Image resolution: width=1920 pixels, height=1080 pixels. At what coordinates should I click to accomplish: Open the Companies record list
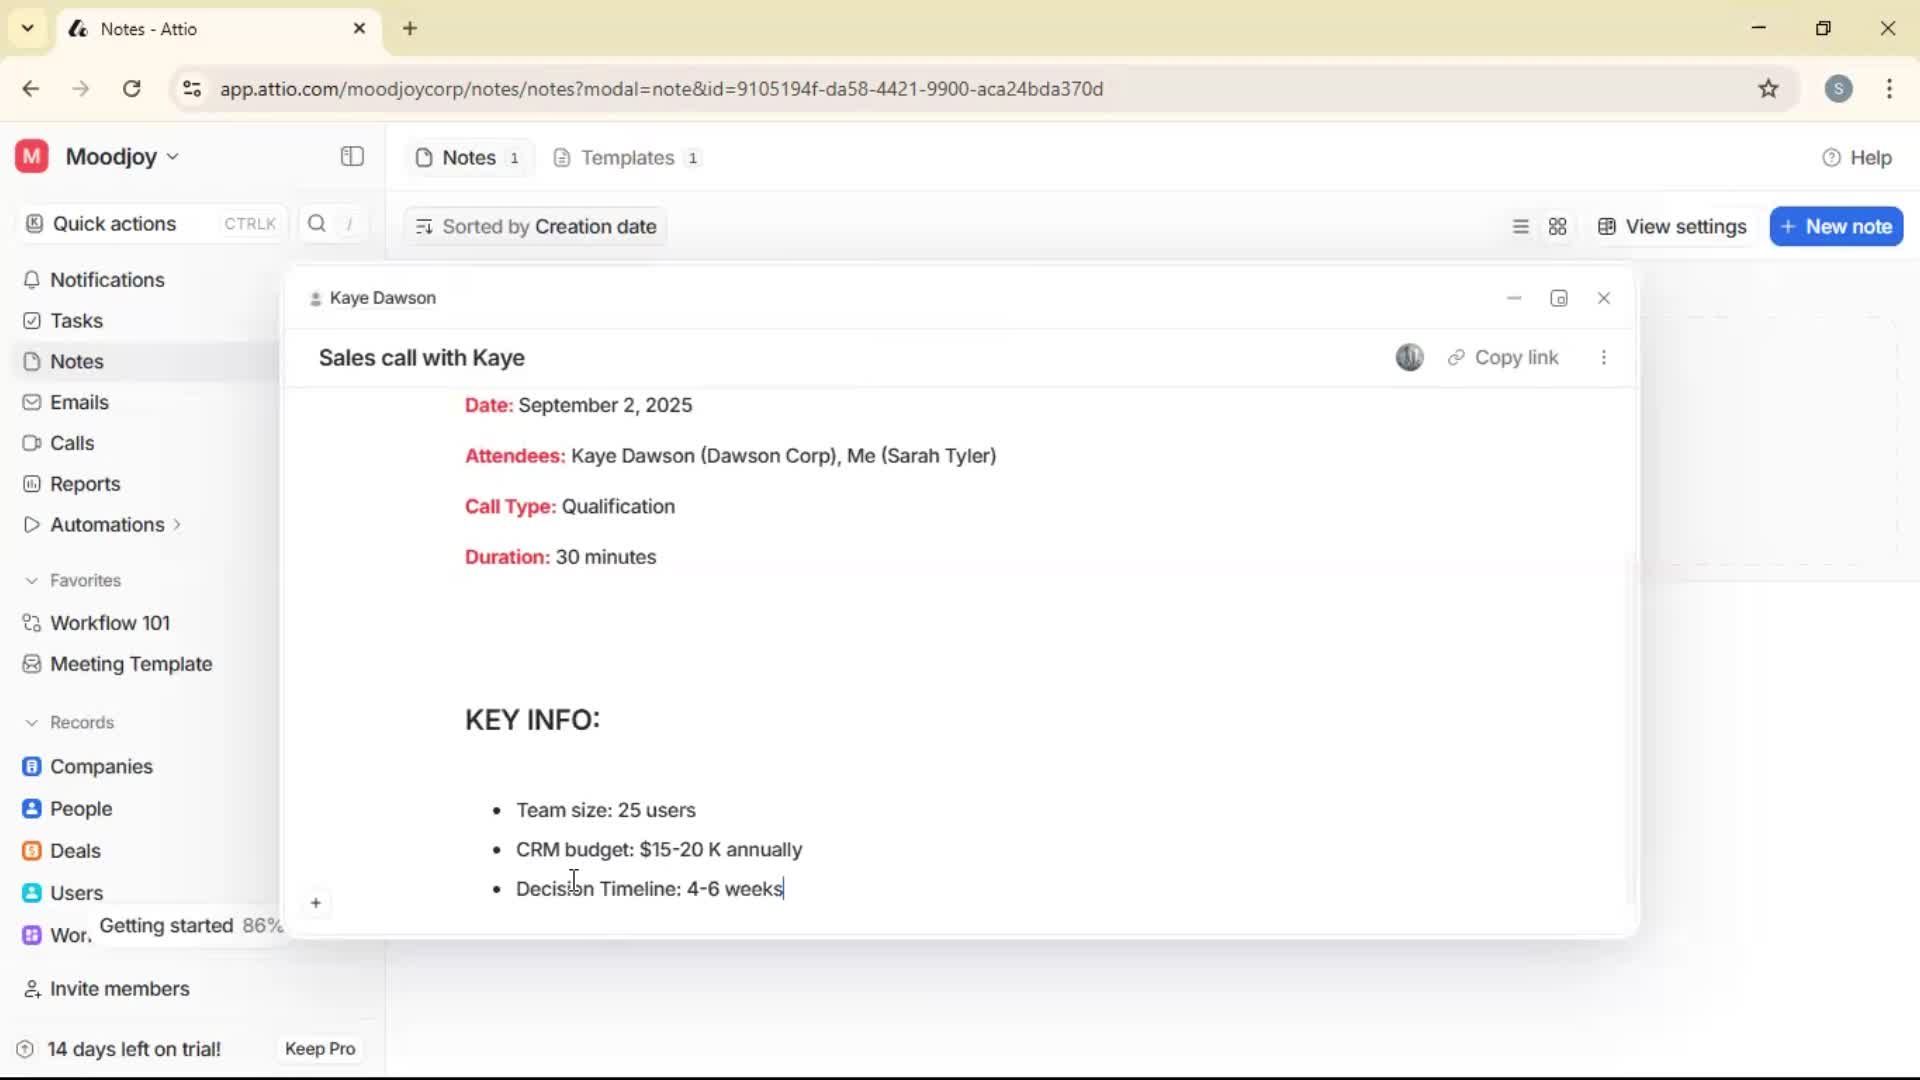(x=99, y=767)
